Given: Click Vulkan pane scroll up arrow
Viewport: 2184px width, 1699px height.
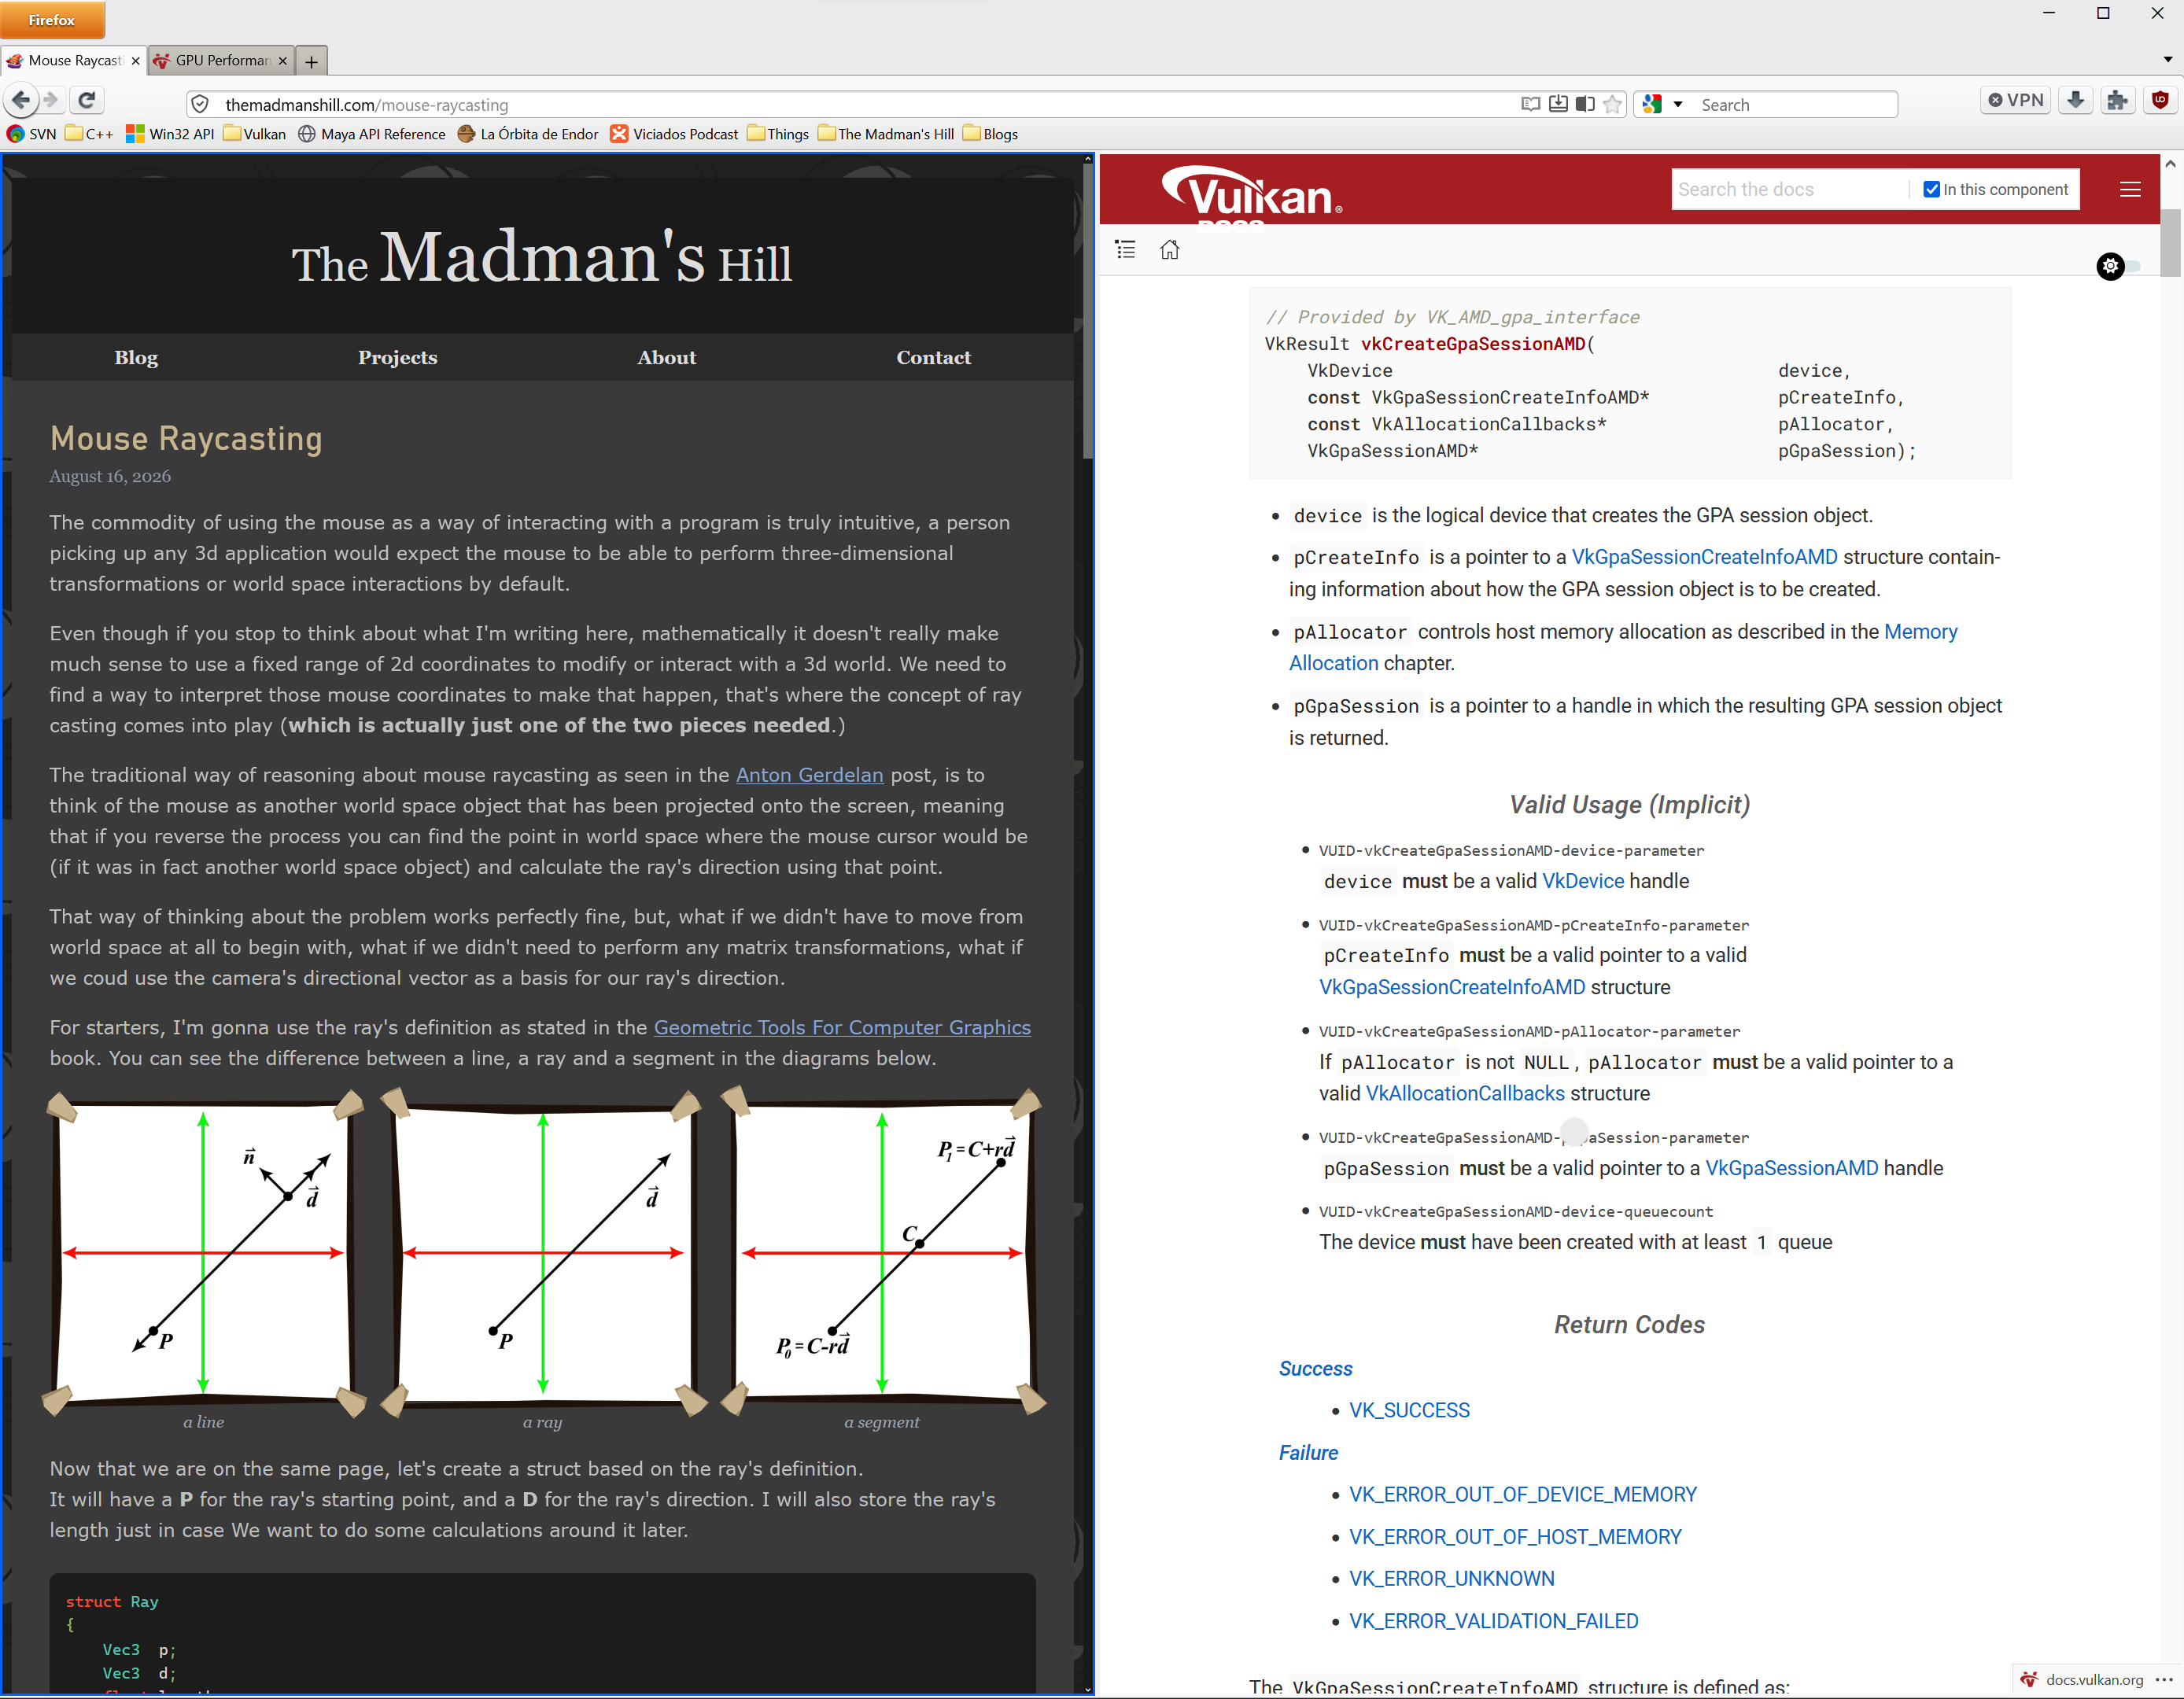Looking at the screenshot, I should click(2169, 164).
